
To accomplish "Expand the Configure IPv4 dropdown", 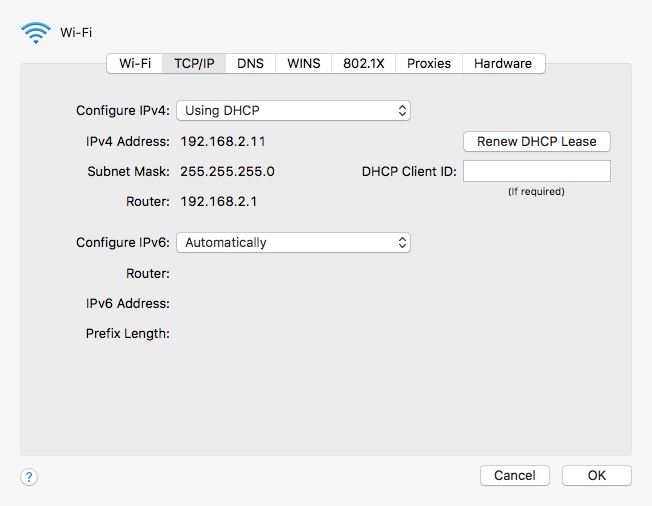I will 293,111.
